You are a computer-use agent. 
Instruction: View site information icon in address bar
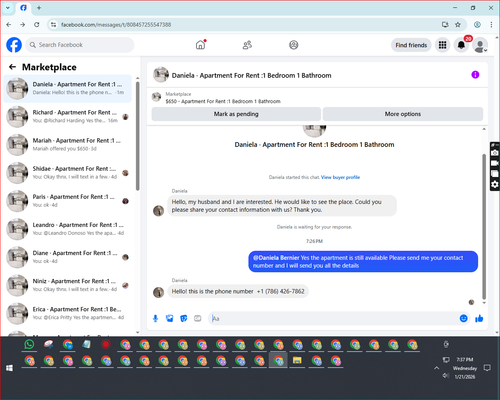point(53,24)
